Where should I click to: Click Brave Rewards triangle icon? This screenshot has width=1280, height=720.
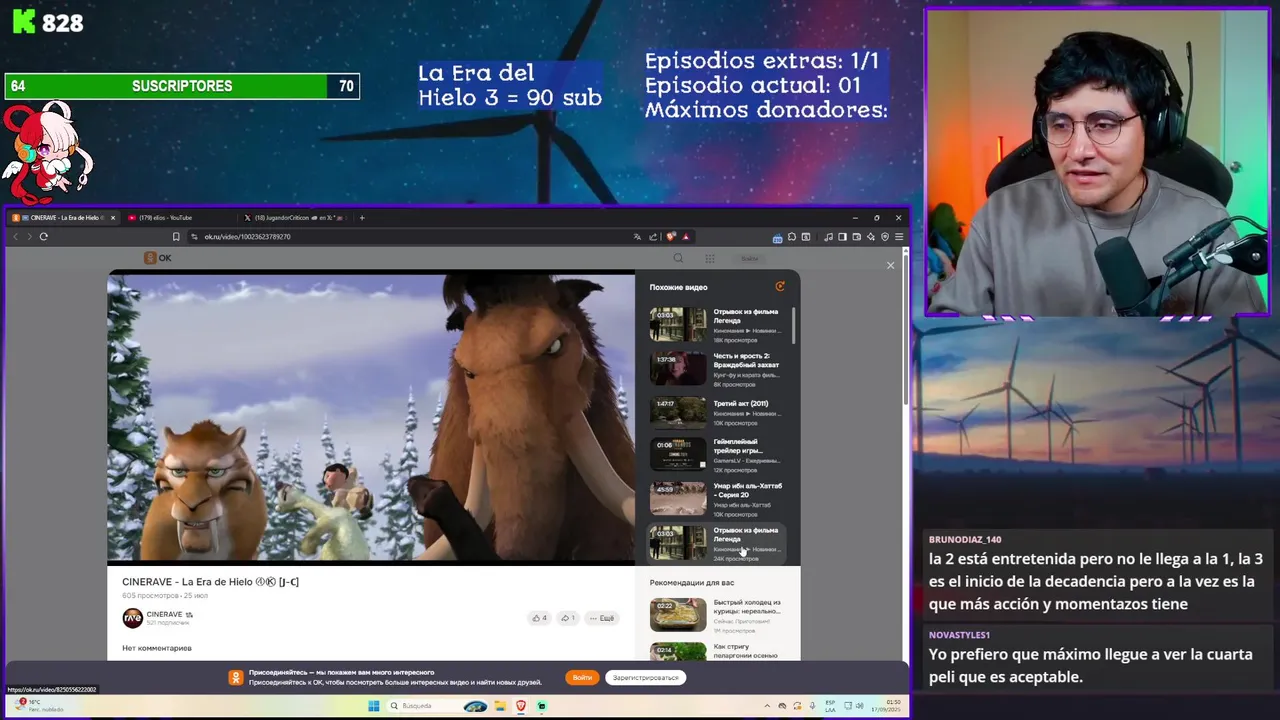click(685, 237)
